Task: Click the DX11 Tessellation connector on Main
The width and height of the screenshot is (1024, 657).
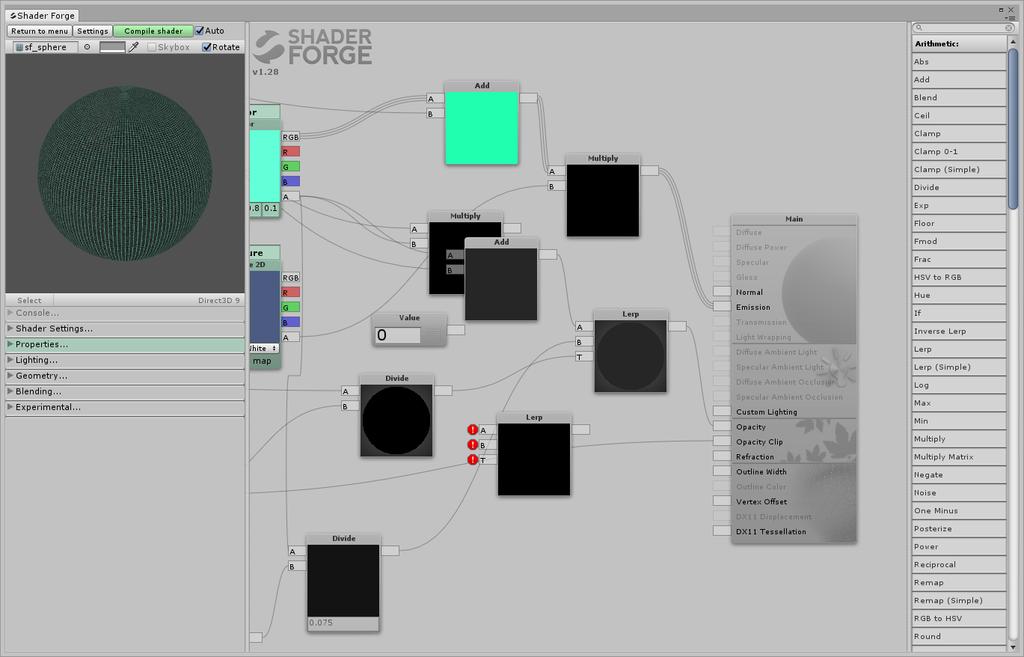Action: click(x=722, y=531)
